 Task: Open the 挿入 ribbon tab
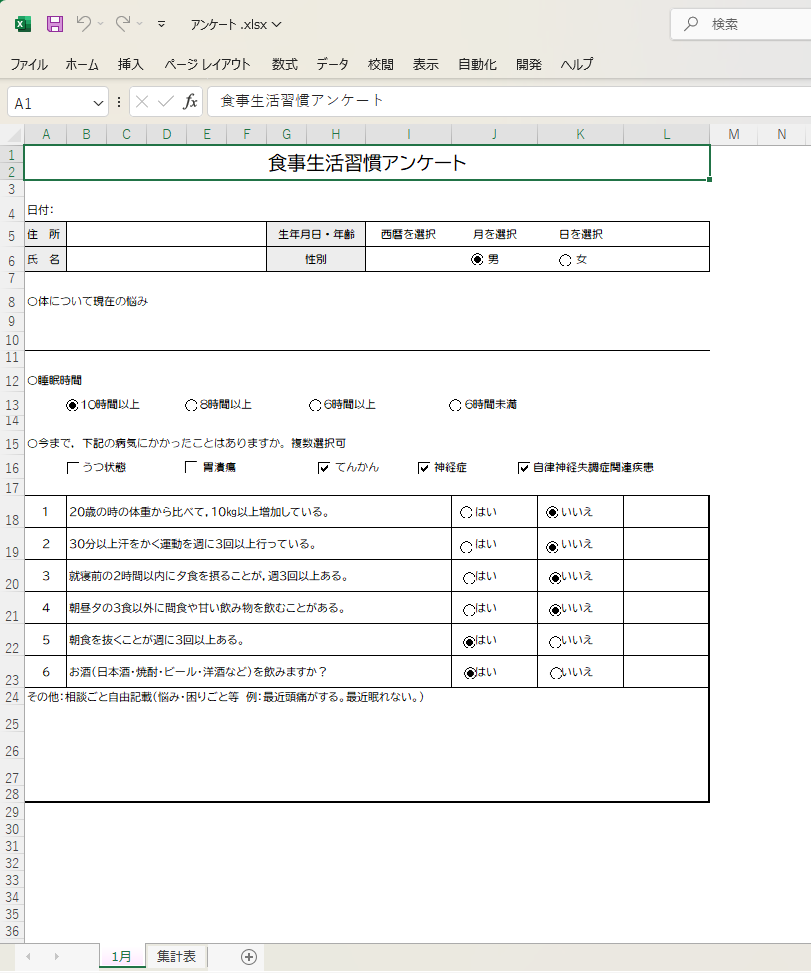point(131,64)
